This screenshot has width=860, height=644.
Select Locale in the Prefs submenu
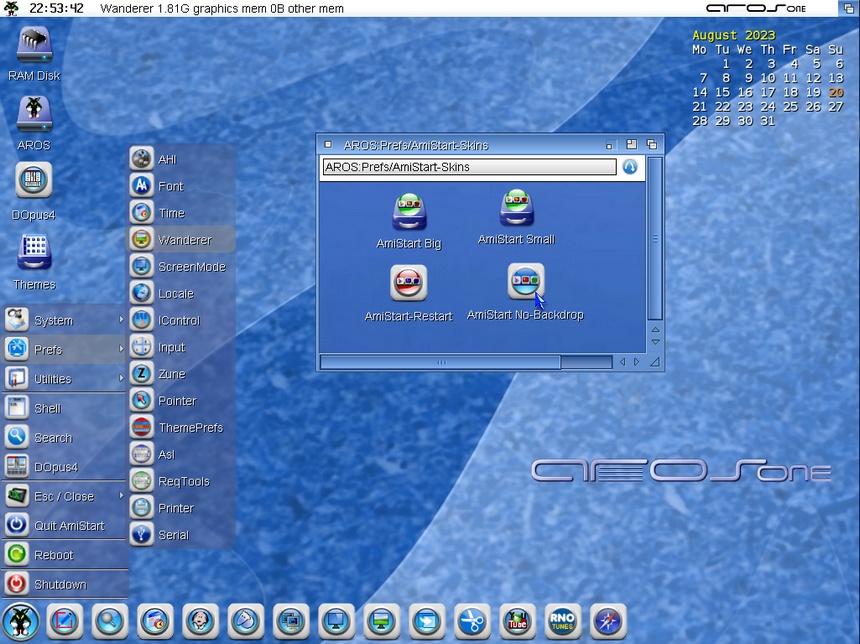176,294
